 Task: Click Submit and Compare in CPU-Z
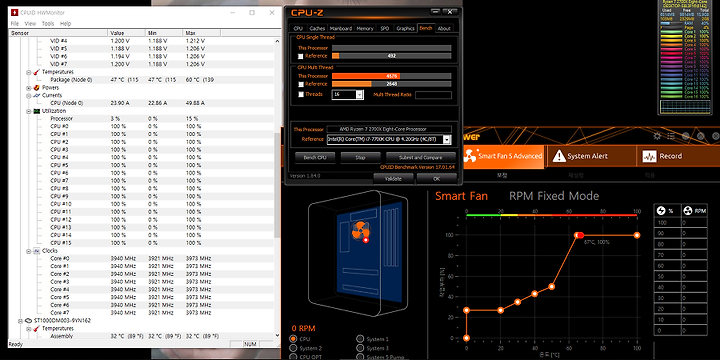[421, 158]
